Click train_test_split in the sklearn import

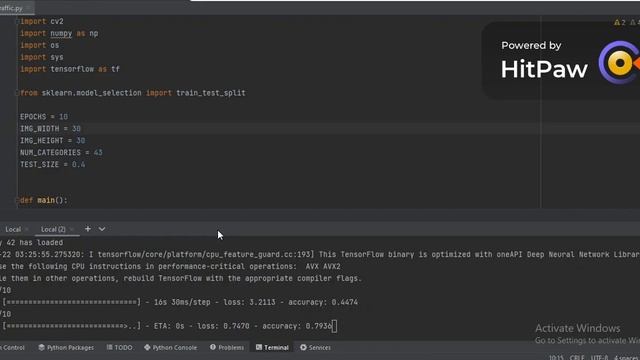coord(211,93)
